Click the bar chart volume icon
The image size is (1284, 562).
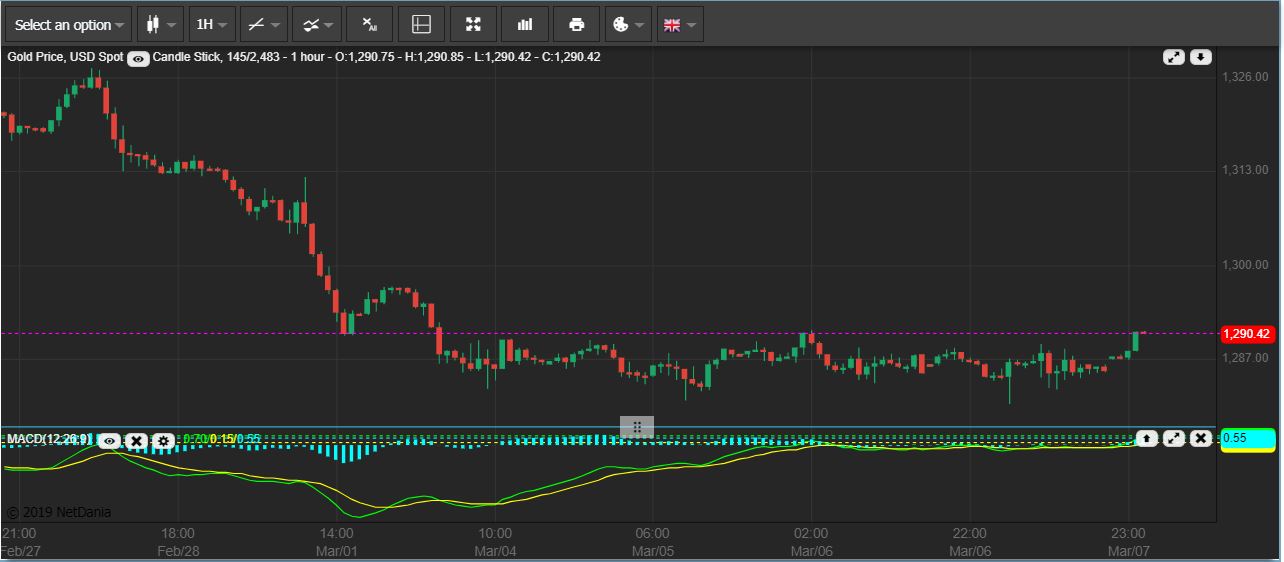[525, 24]
